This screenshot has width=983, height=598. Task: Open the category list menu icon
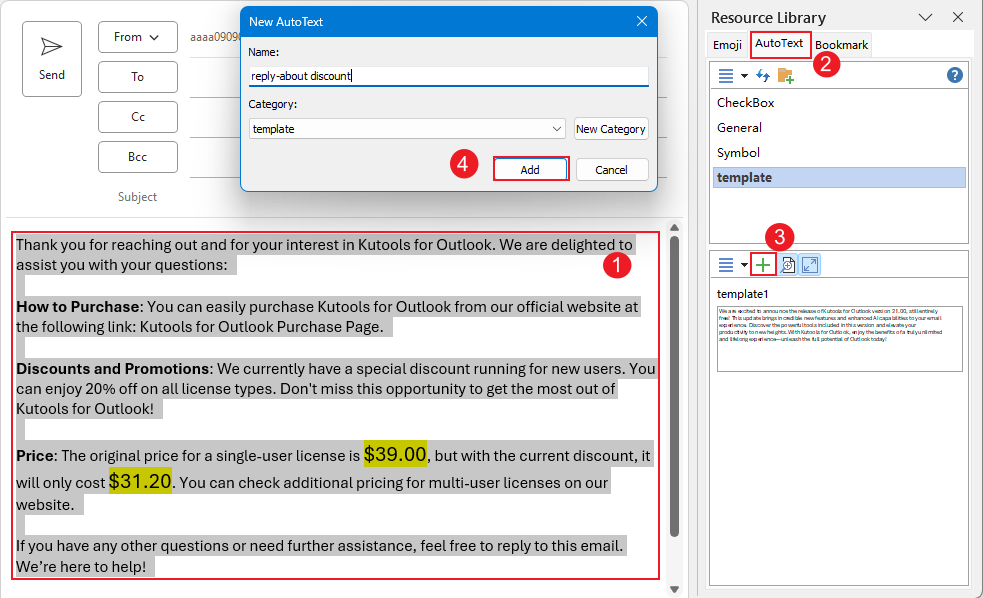coord(725,76)
